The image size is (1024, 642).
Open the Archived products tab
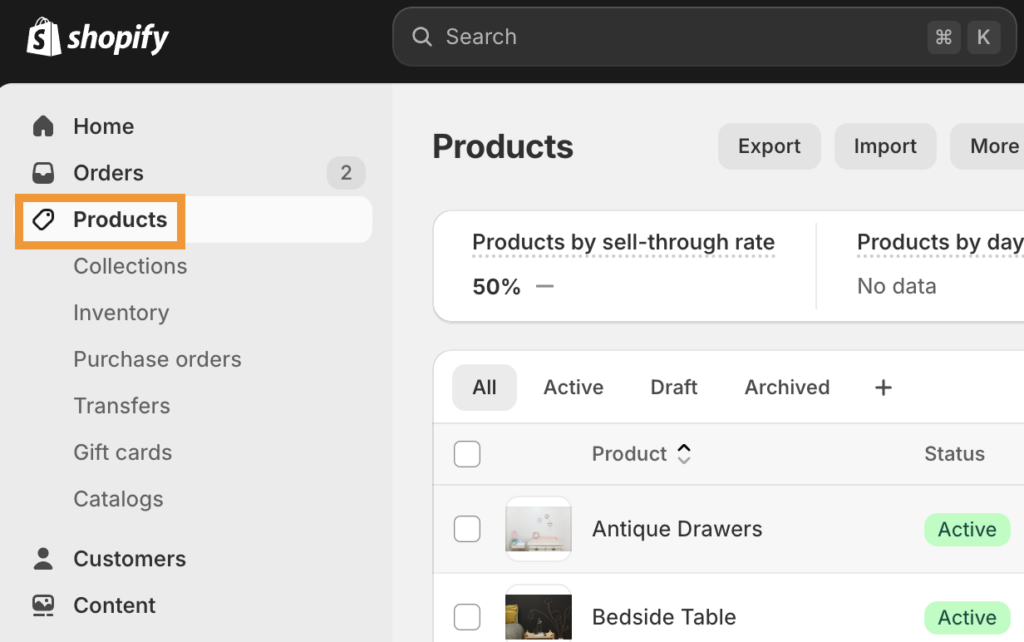pos(786,387)
